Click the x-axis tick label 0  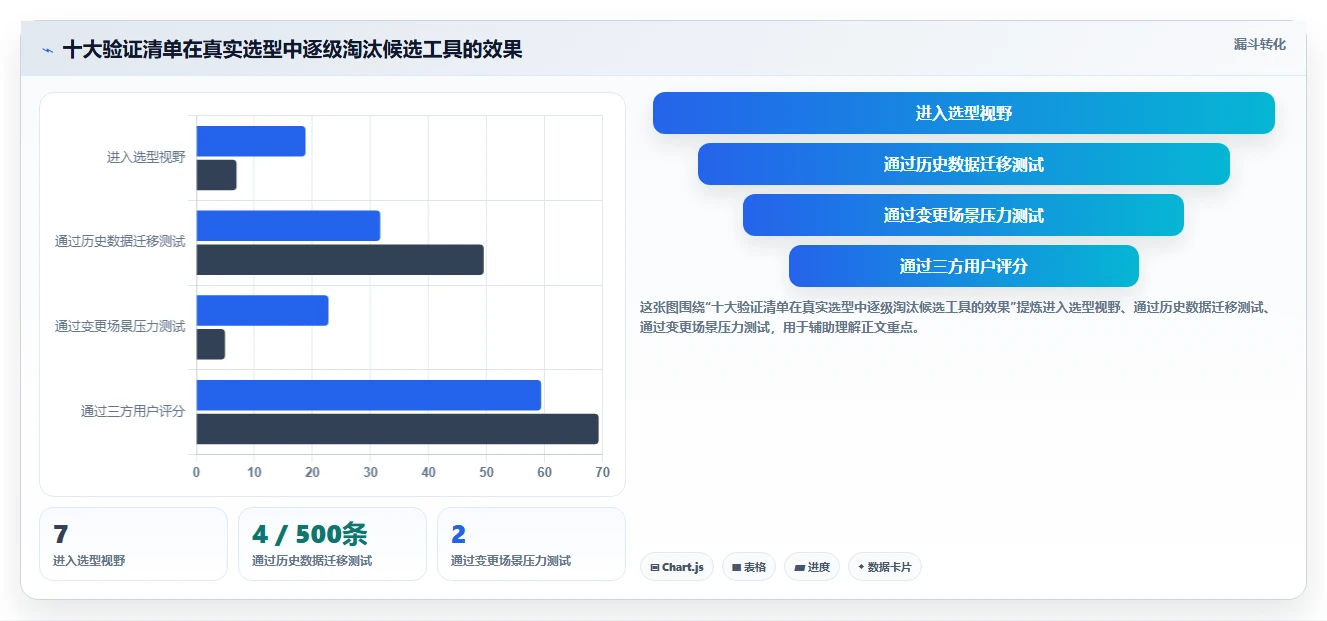click(196, 472)
